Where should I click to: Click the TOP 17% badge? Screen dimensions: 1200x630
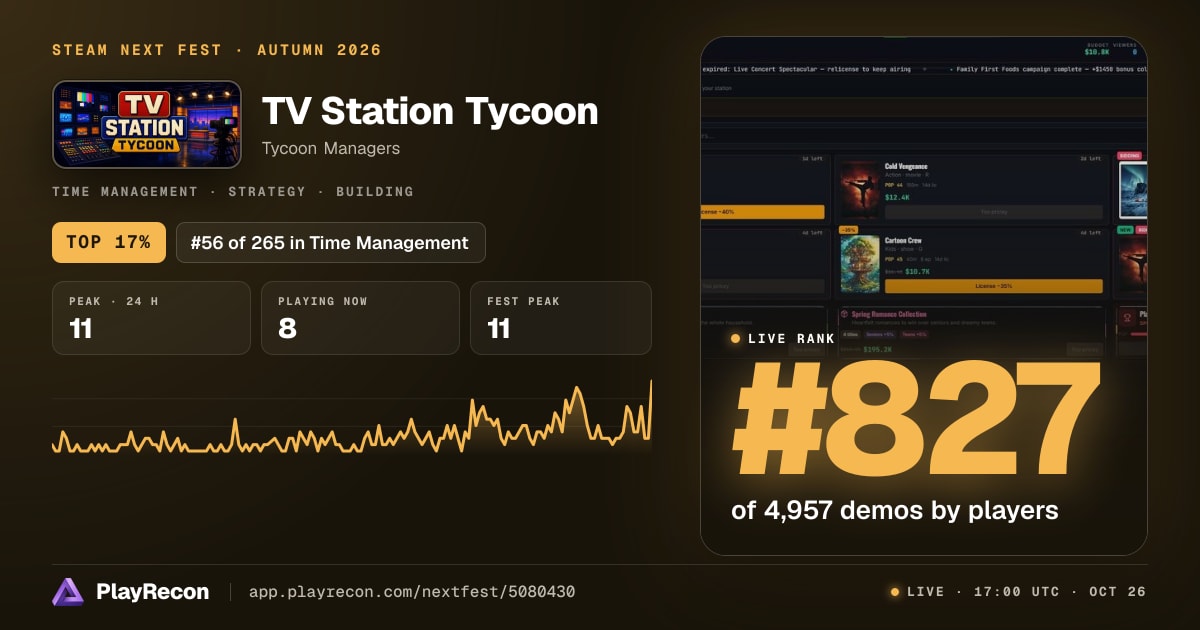[109, 242]
